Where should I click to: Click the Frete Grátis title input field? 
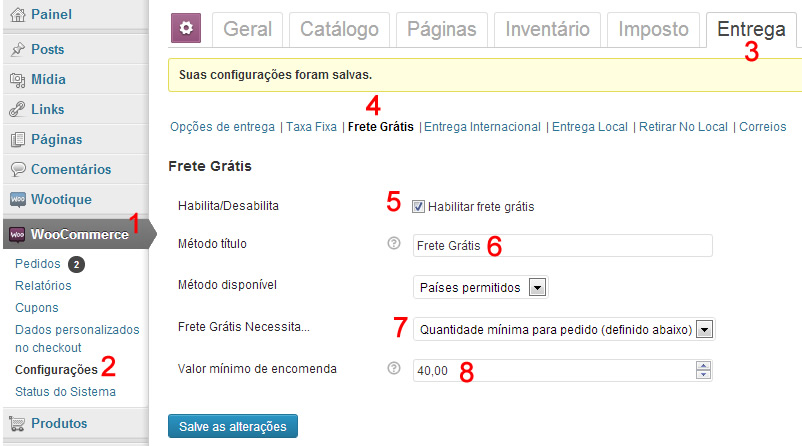click(563, 246)
